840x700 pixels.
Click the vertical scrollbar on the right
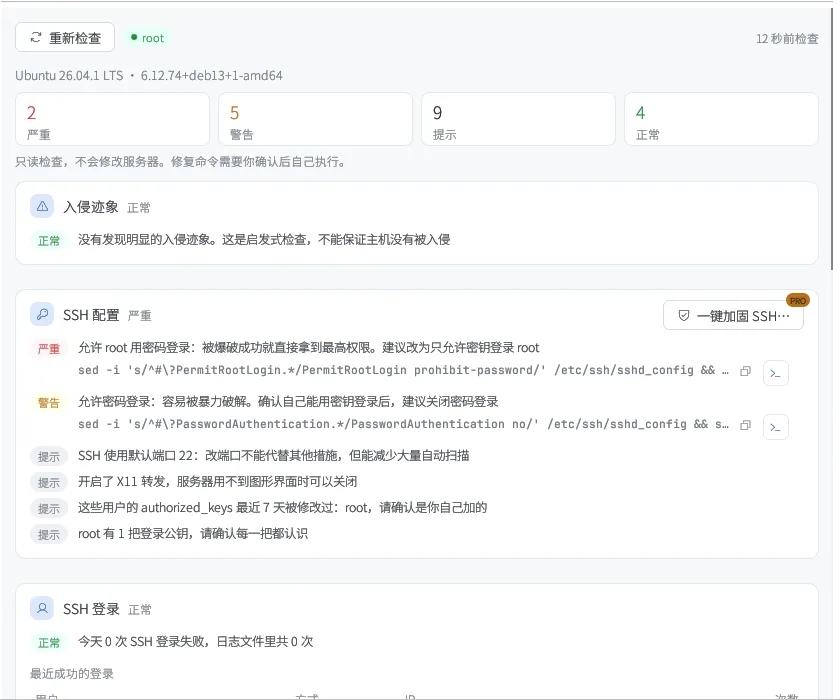pos(833,139)
